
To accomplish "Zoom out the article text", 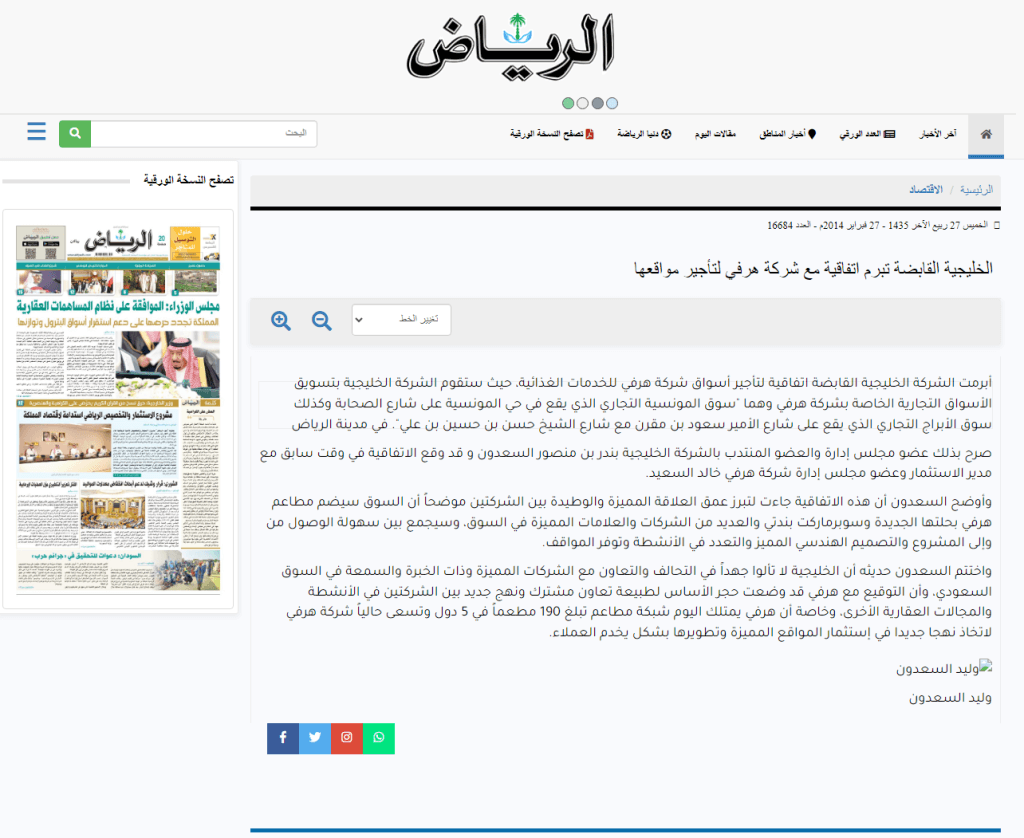I will pyautogui.click(x=321, y=321).
